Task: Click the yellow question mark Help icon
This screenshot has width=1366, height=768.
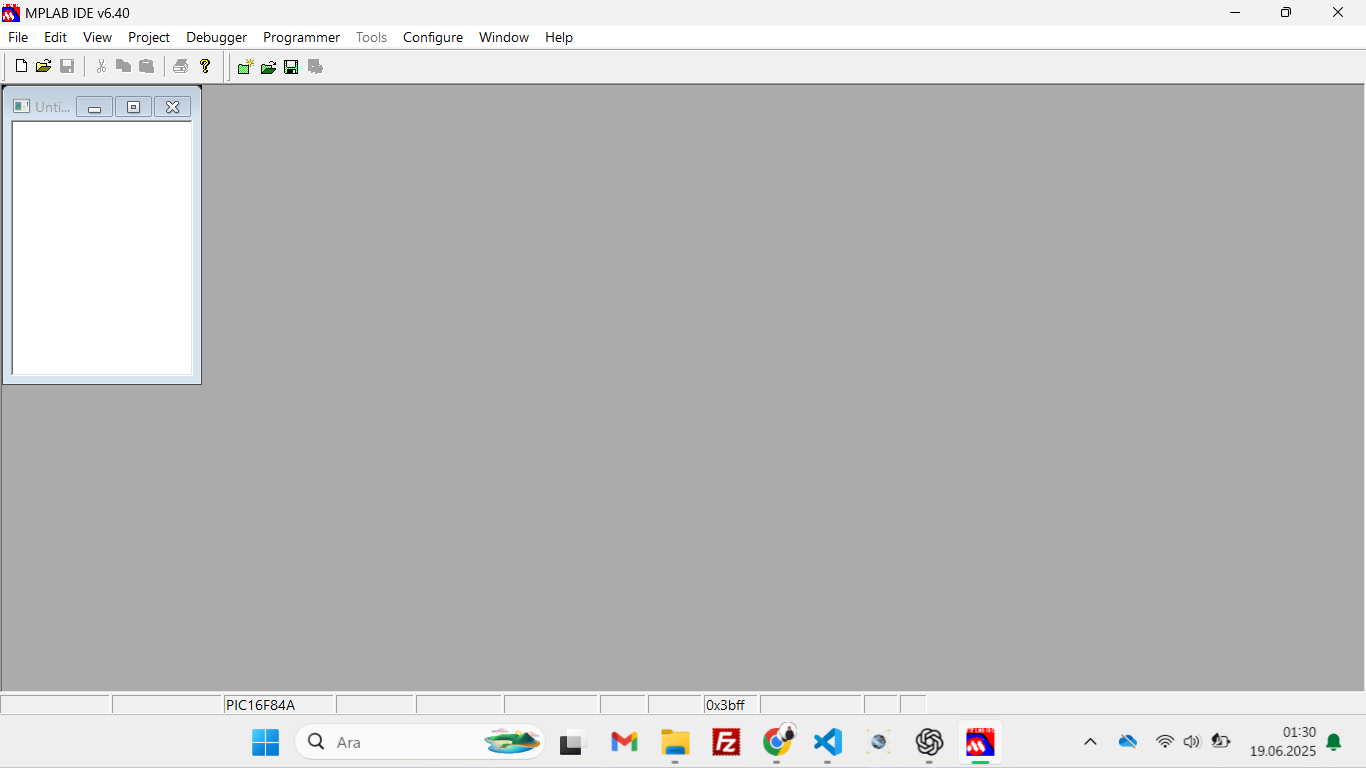Action: [x=205, y=66]
